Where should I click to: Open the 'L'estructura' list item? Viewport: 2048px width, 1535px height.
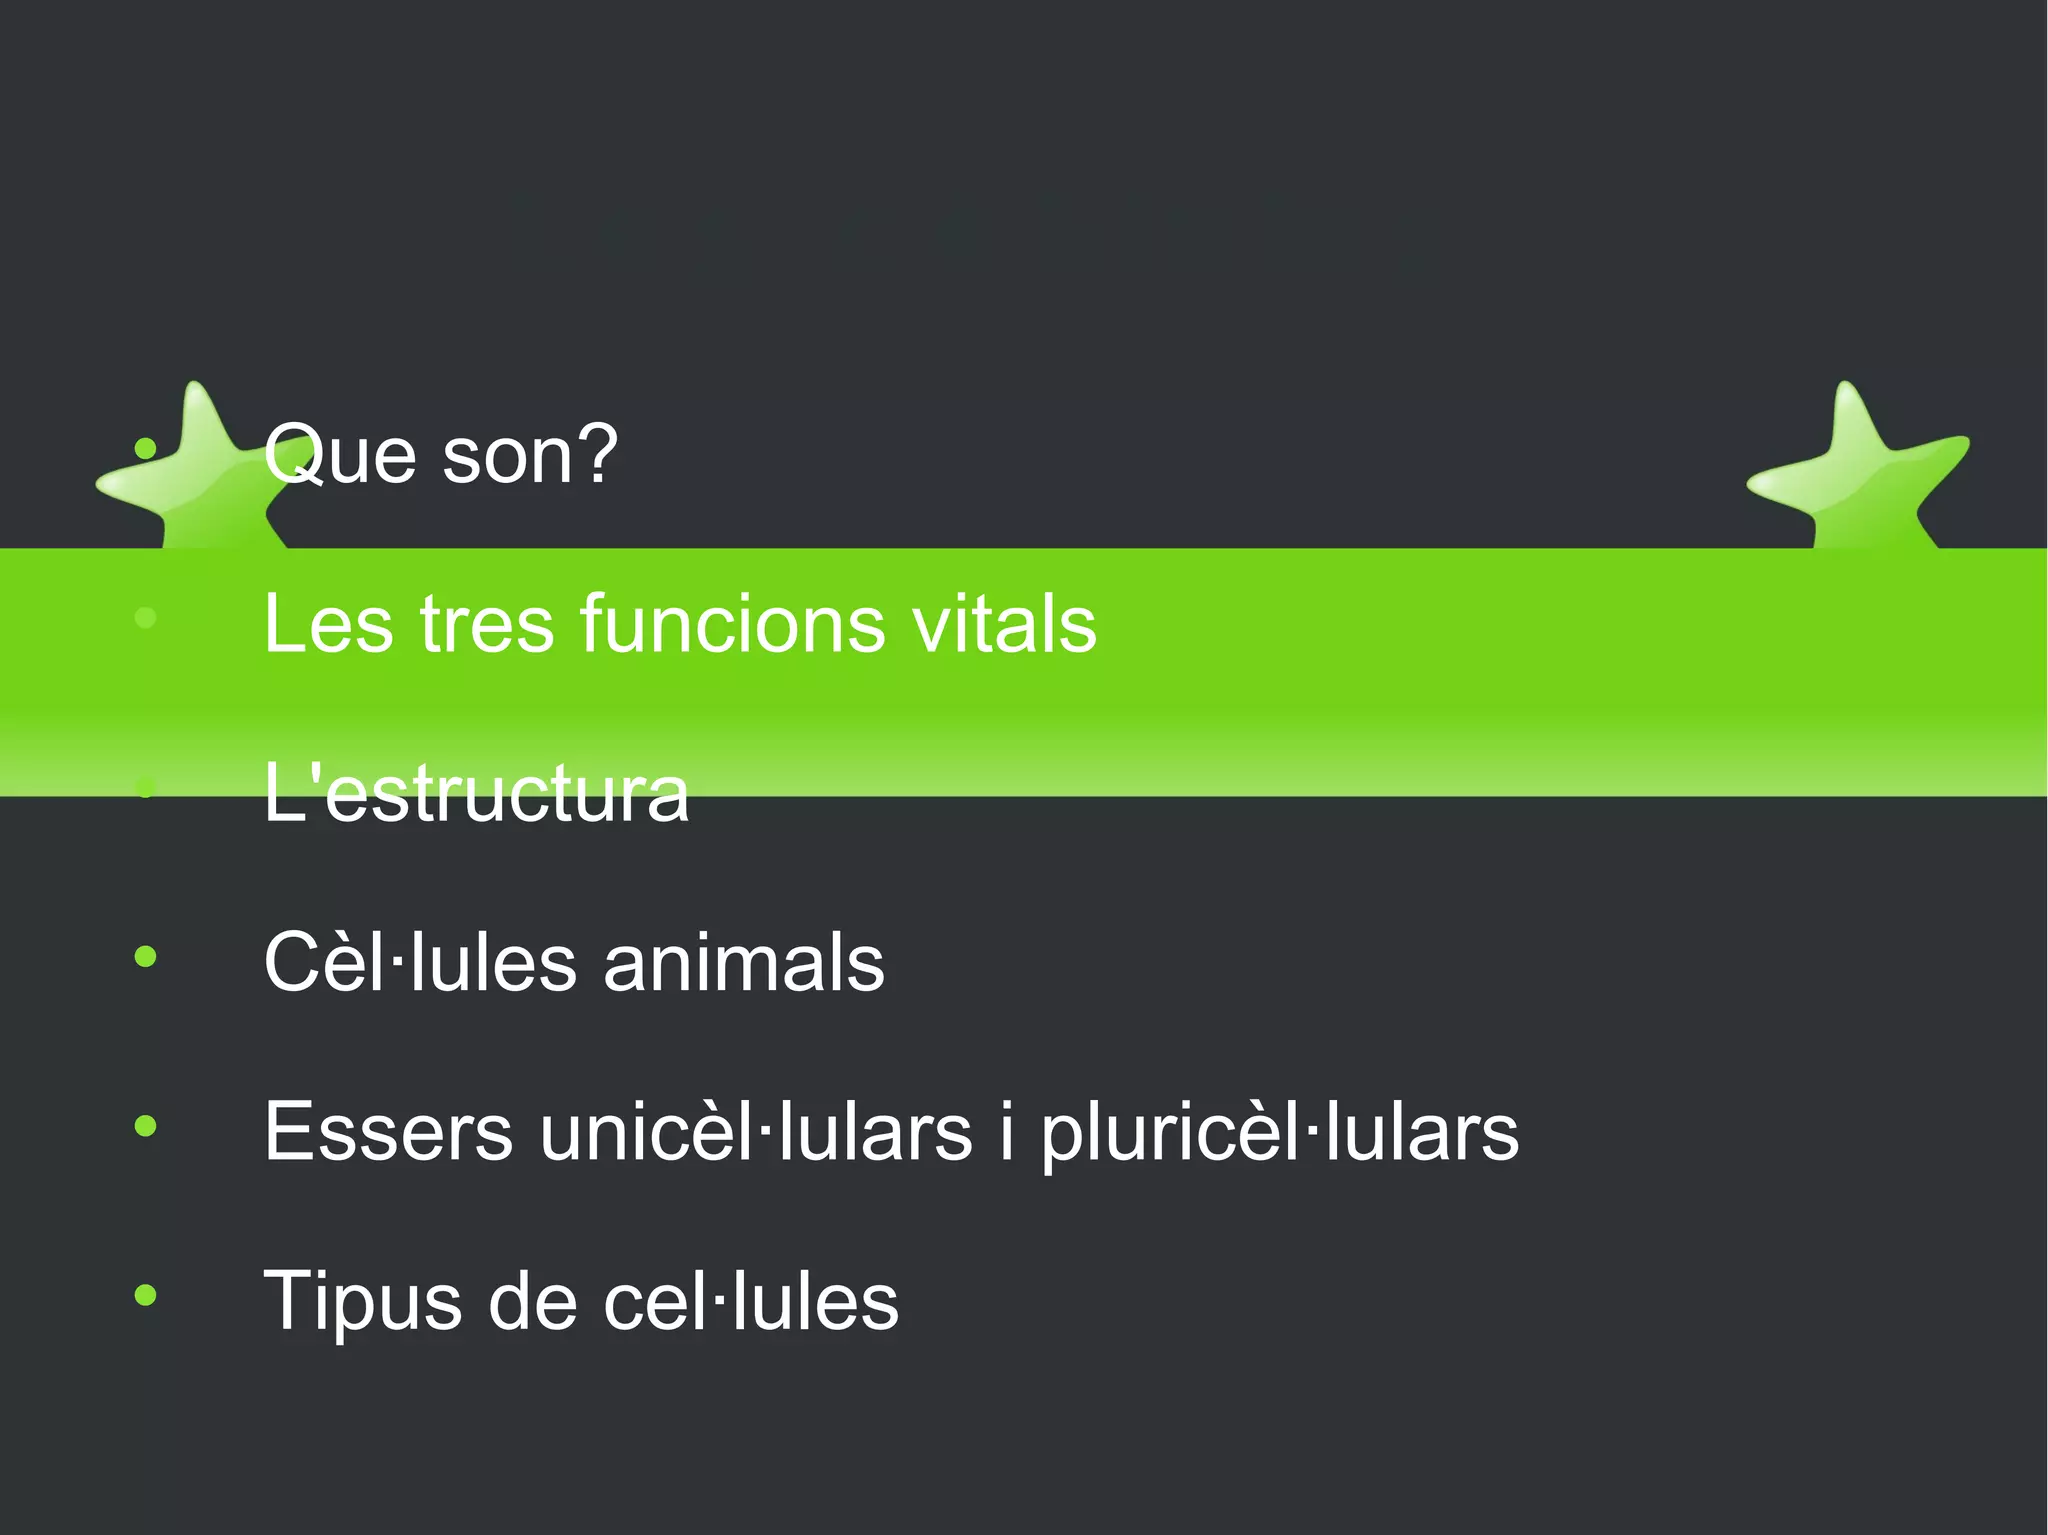pos(476,793)
